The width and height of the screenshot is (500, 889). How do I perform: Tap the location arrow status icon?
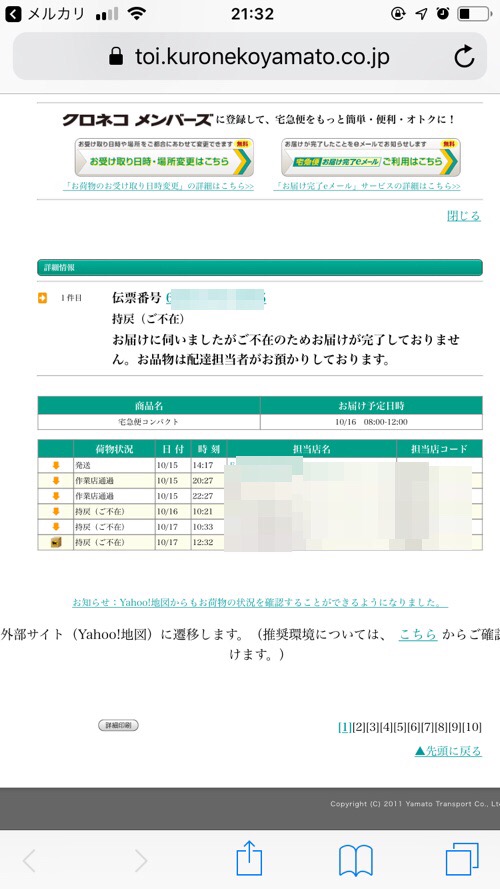pos(421,14)
